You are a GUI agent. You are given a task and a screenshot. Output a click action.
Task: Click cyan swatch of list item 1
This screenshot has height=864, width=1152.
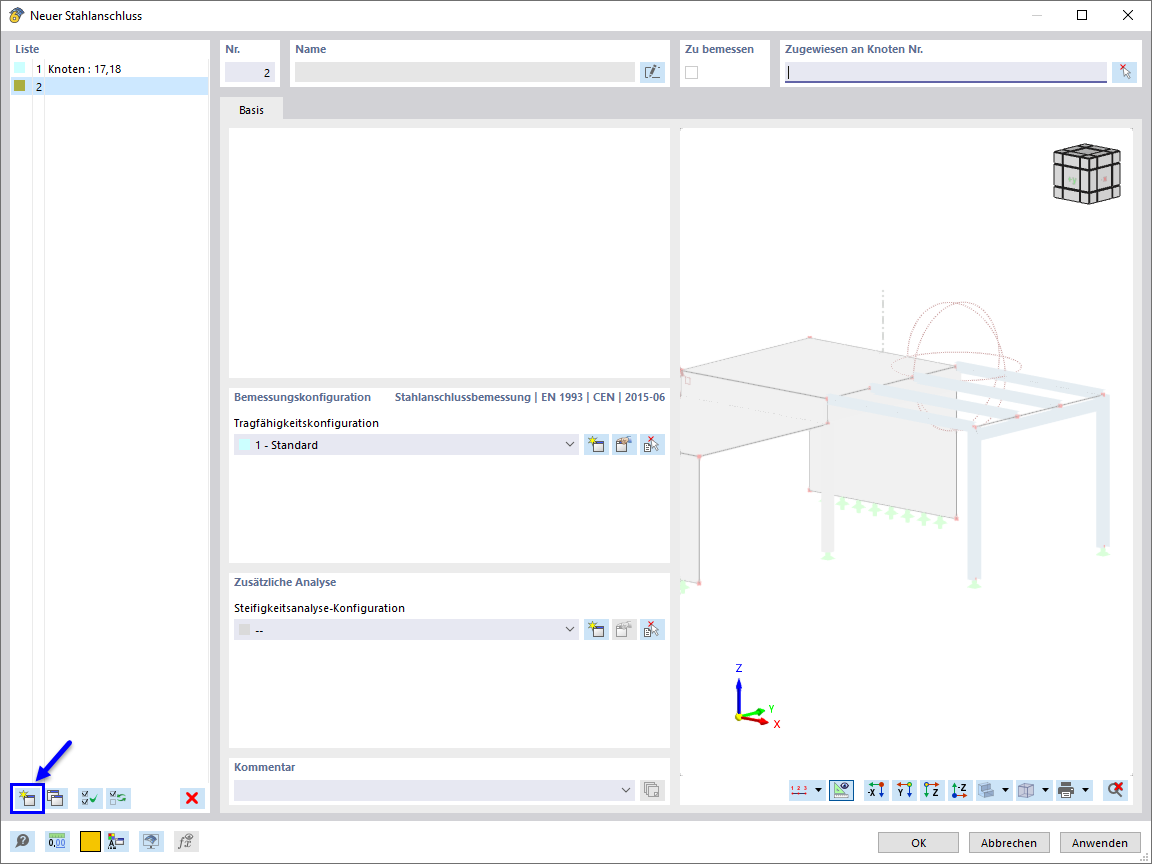tap(20, 68)
